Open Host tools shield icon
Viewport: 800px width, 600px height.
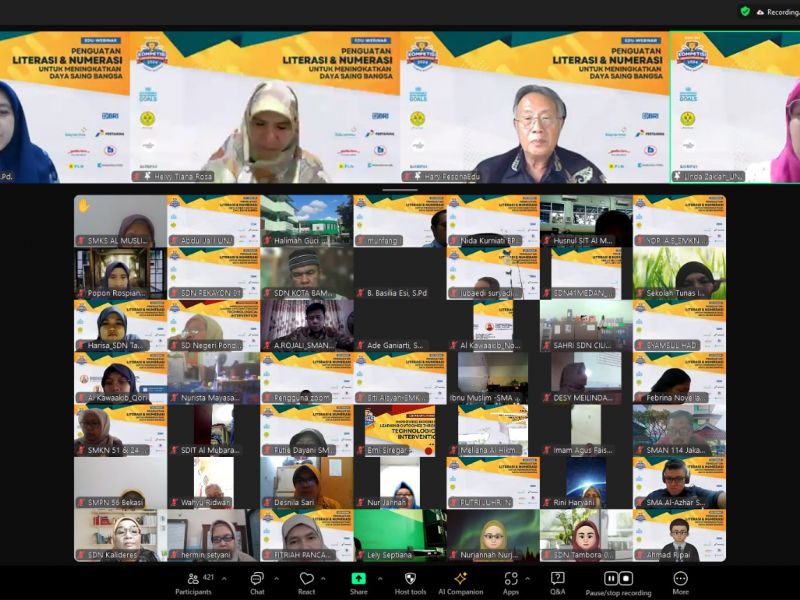point(410,580)
